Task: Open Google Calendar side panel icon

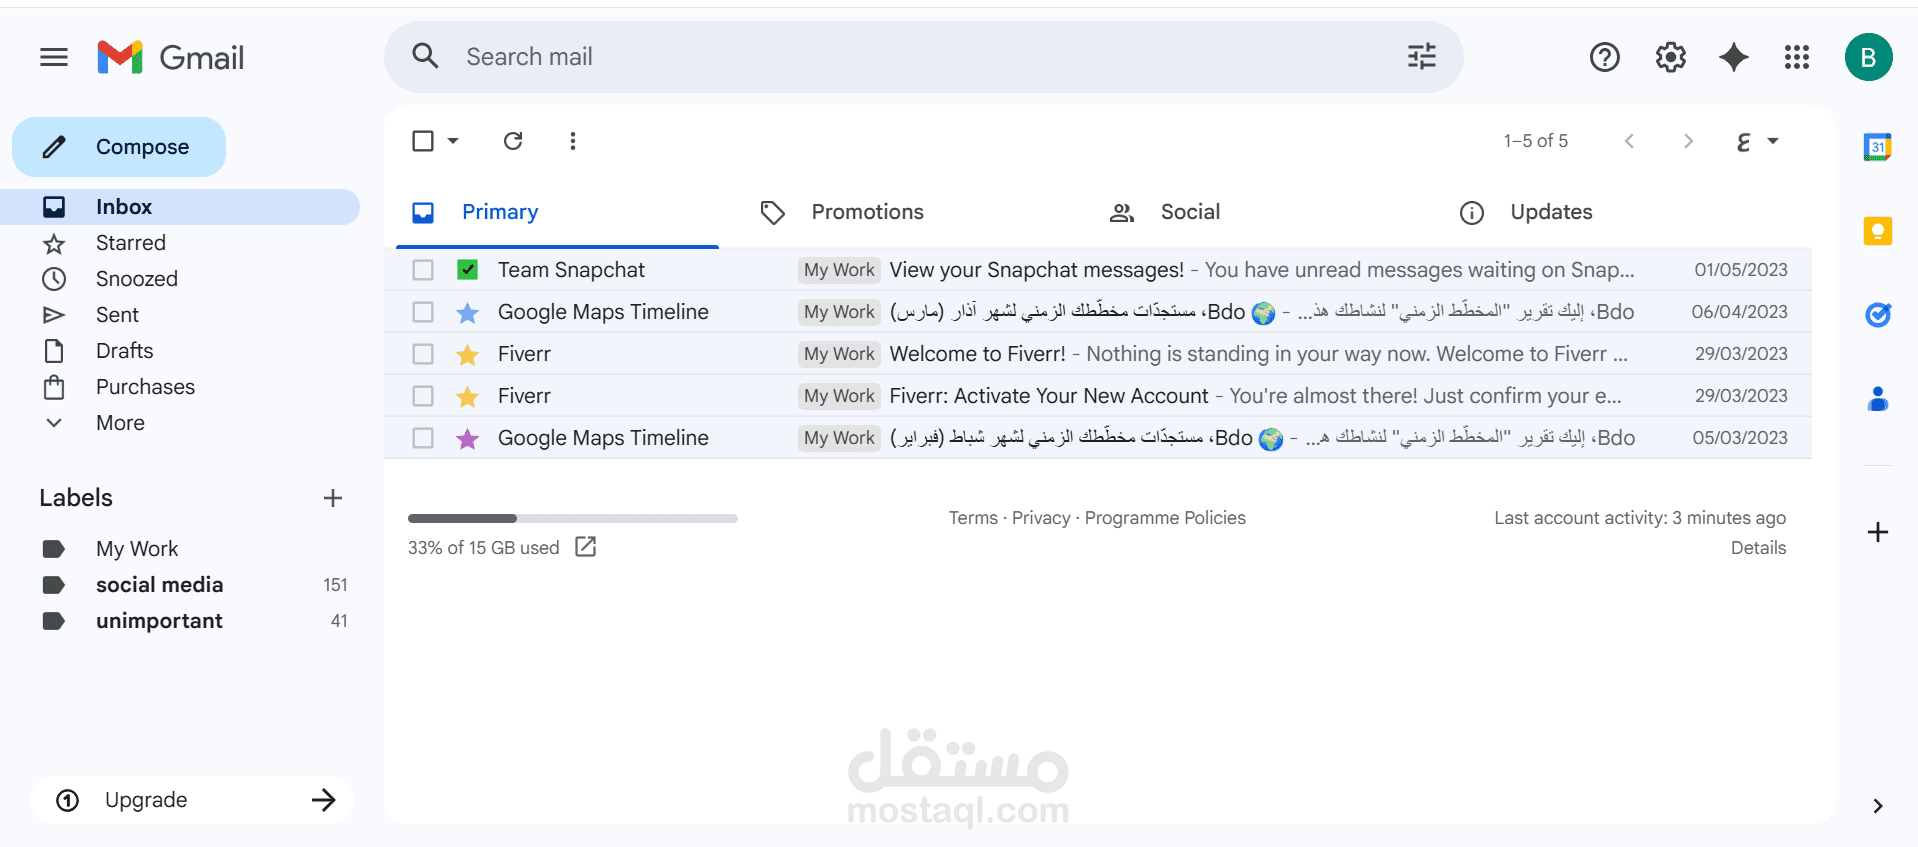Action: [1878, 147]
